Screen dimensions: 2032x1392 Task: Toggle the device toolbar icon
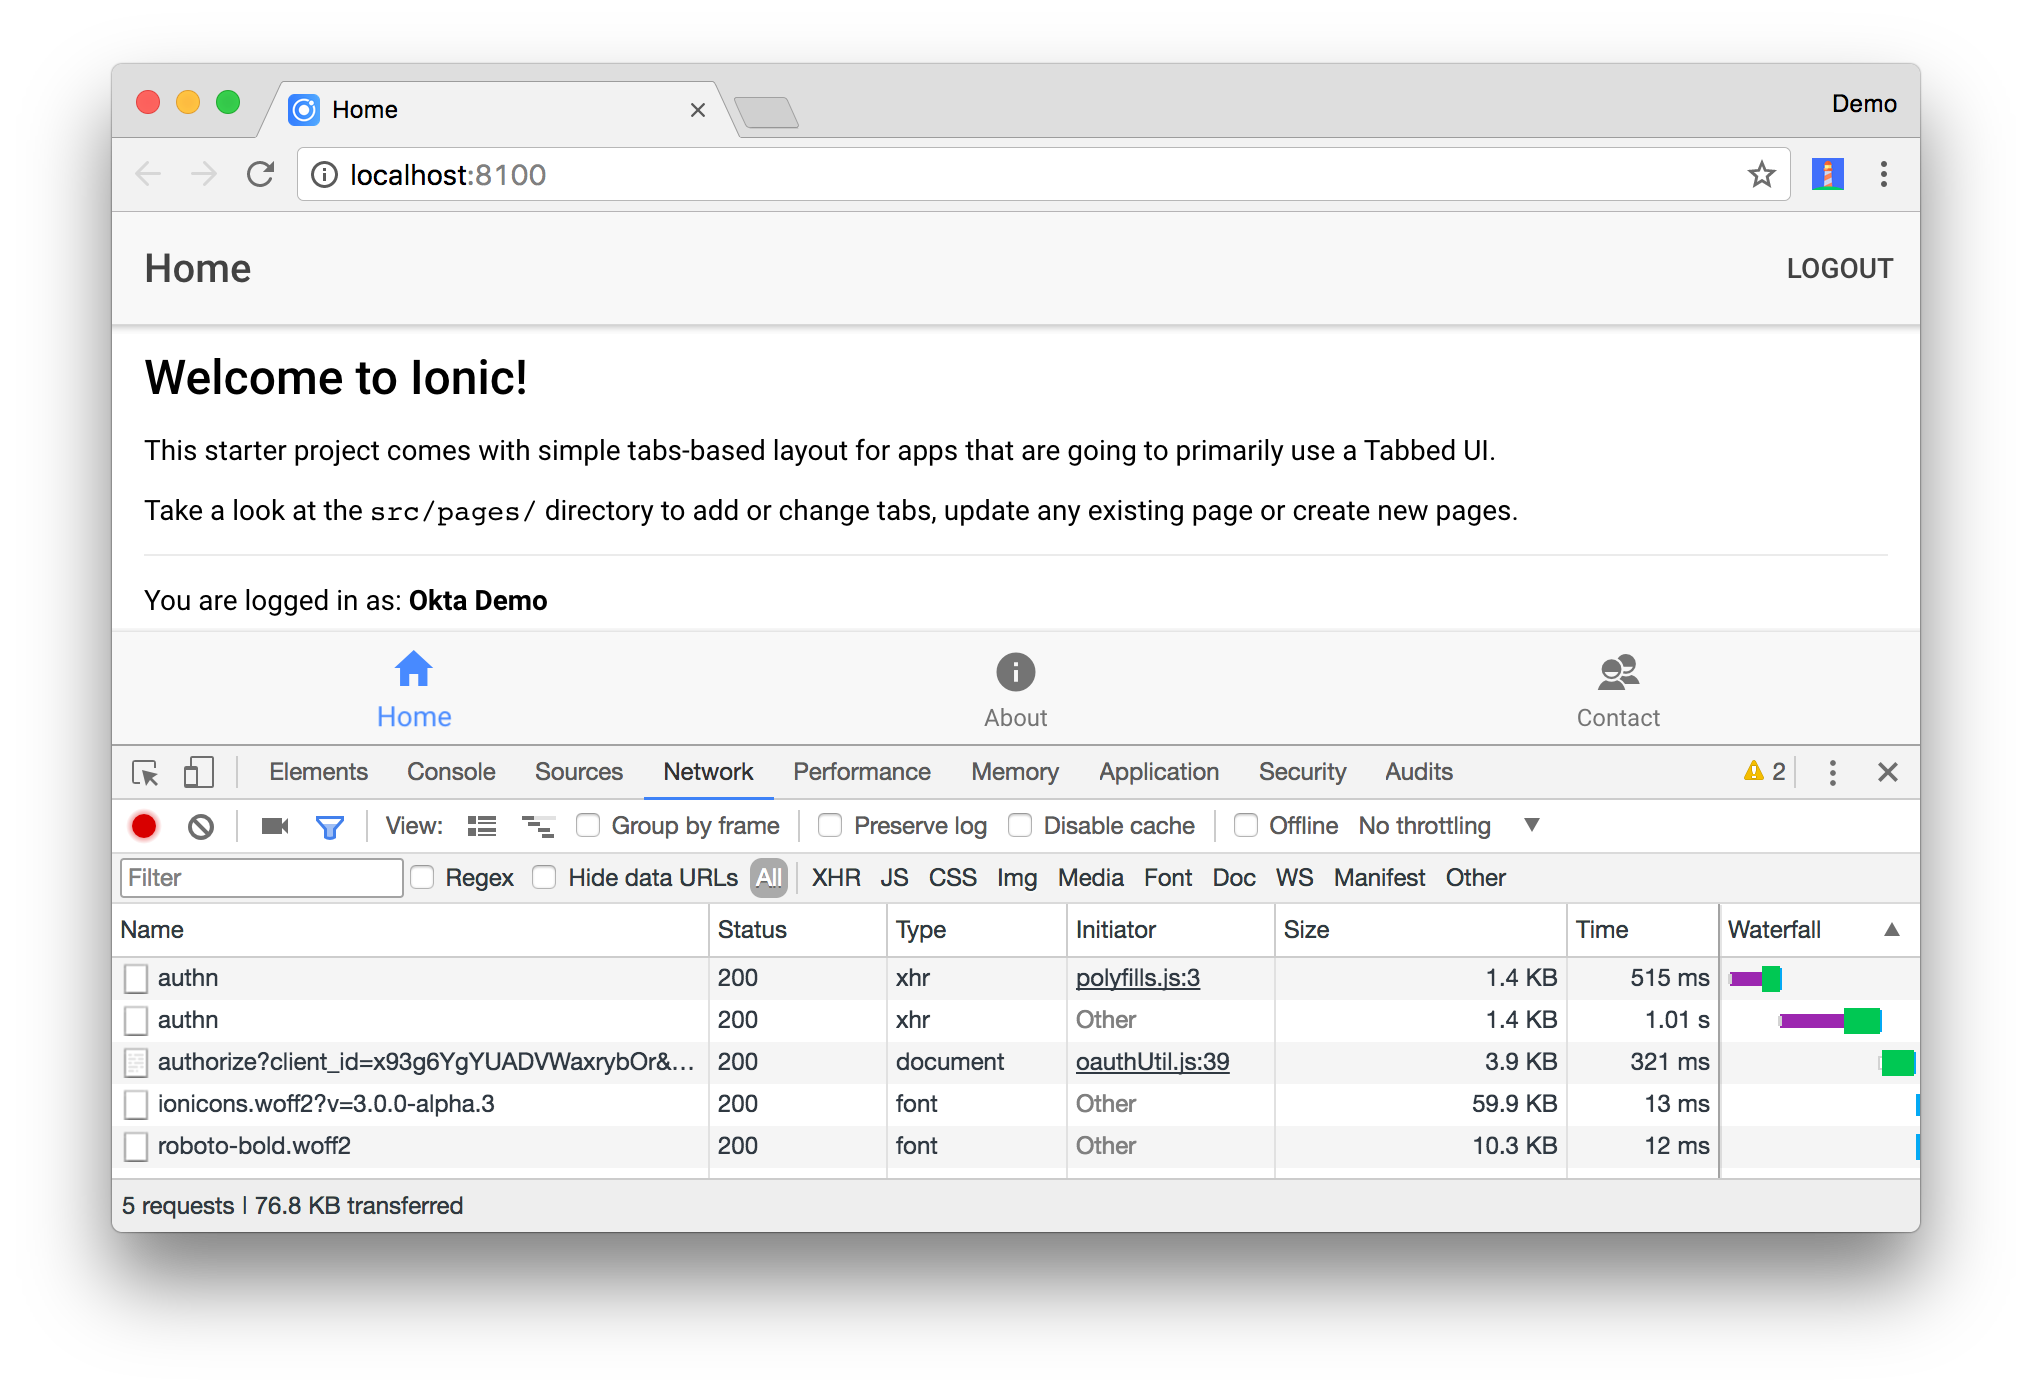coord(198,773)
